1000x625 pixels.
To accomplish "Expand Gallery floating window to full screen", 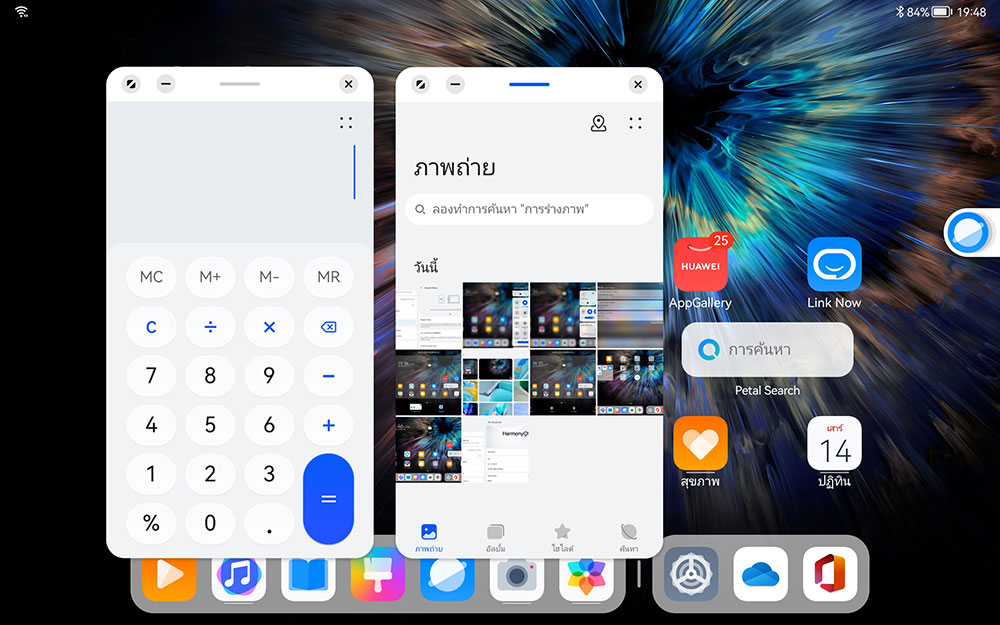I will pyautogui.click(x=421, y=85).
